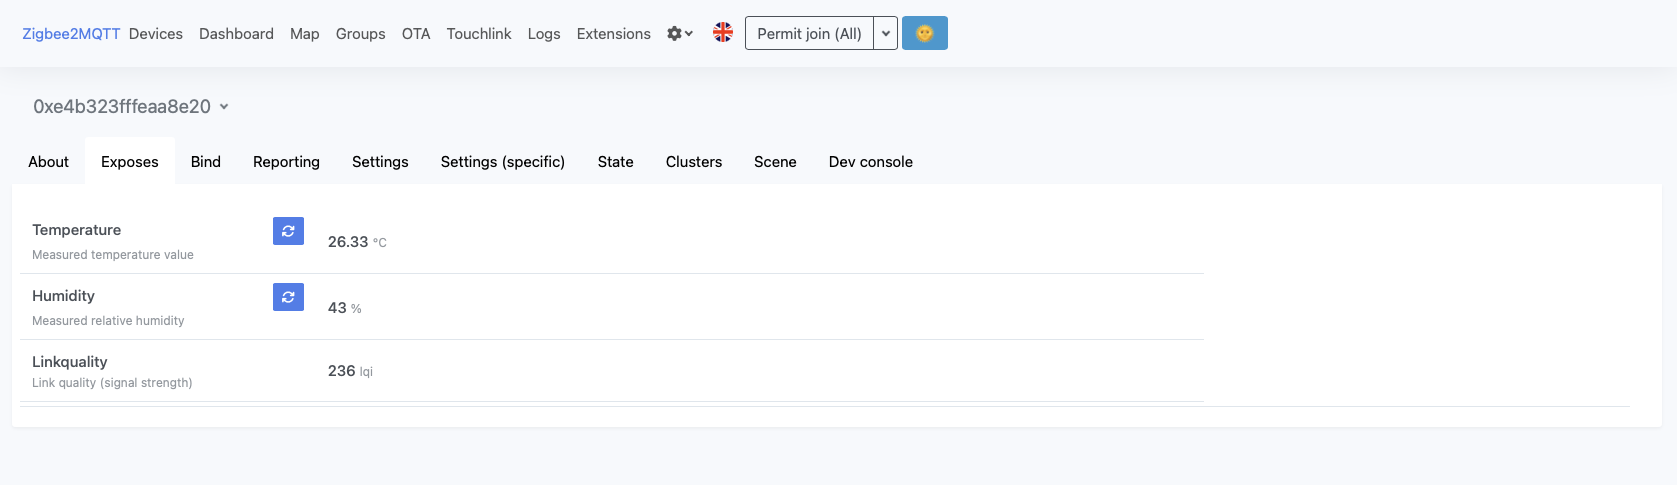Open the Devices page
The height and width of the screenshot is (485, 1677).
coord(156,34)
